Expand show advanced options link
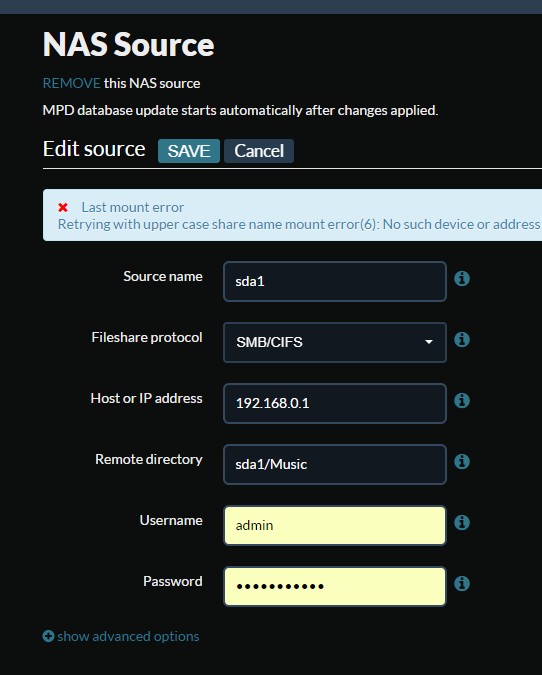The width and height of the screenshot is (542, 675). click(x=128, y=636)
